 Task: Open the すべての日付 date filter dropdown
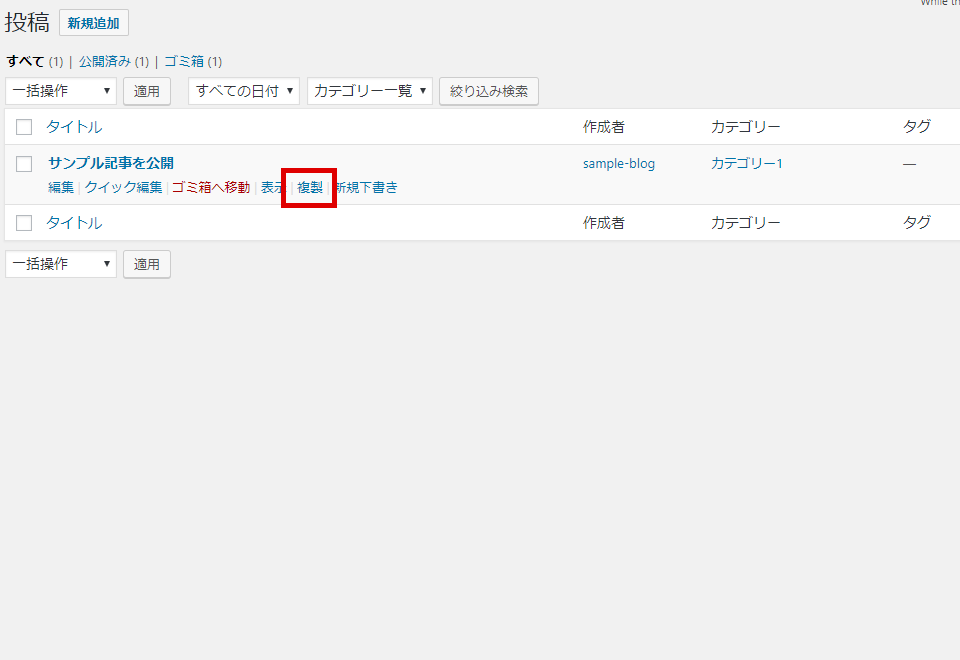coord(243,90)
